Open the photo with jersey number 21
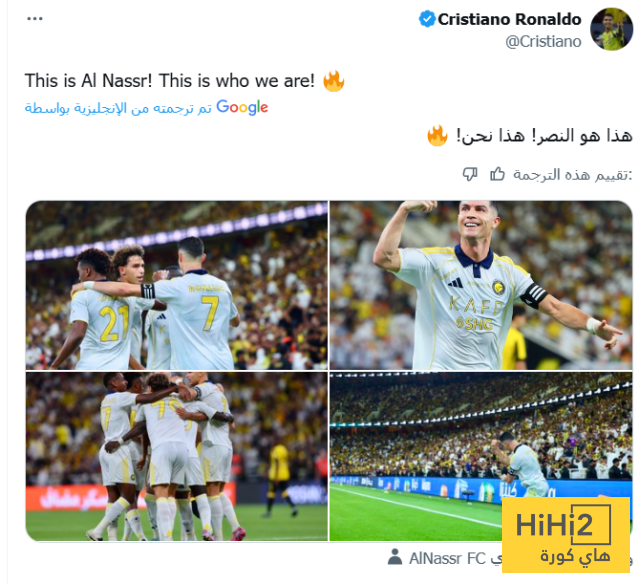Screen dimensions: 640x584 (x=177, y=285)
